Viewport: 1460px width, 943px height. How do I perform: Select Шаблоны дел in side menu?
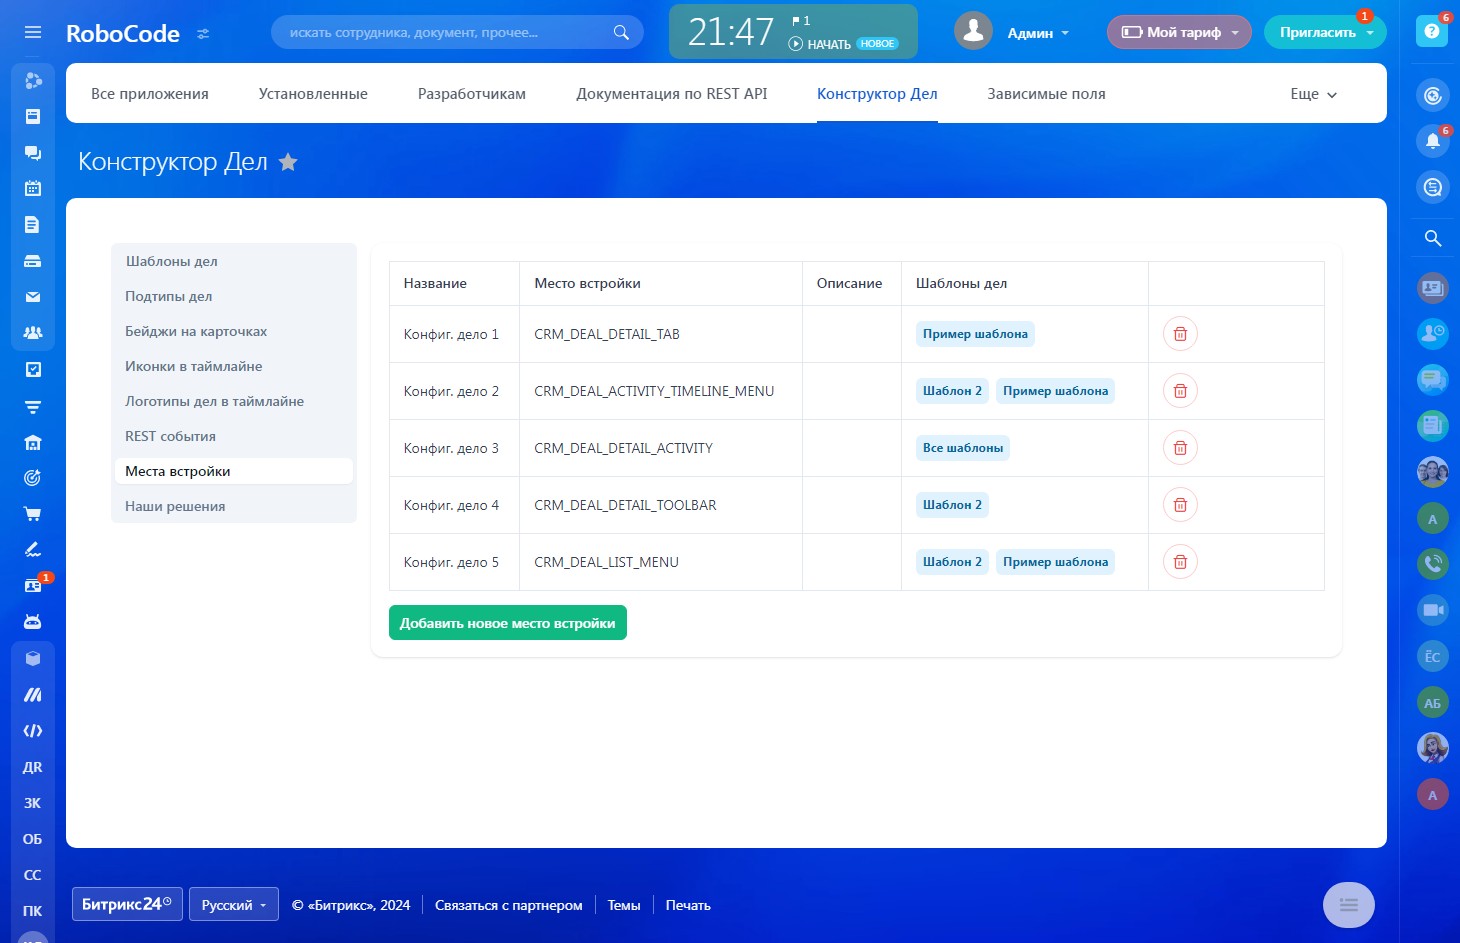click(x=172, y=261)
